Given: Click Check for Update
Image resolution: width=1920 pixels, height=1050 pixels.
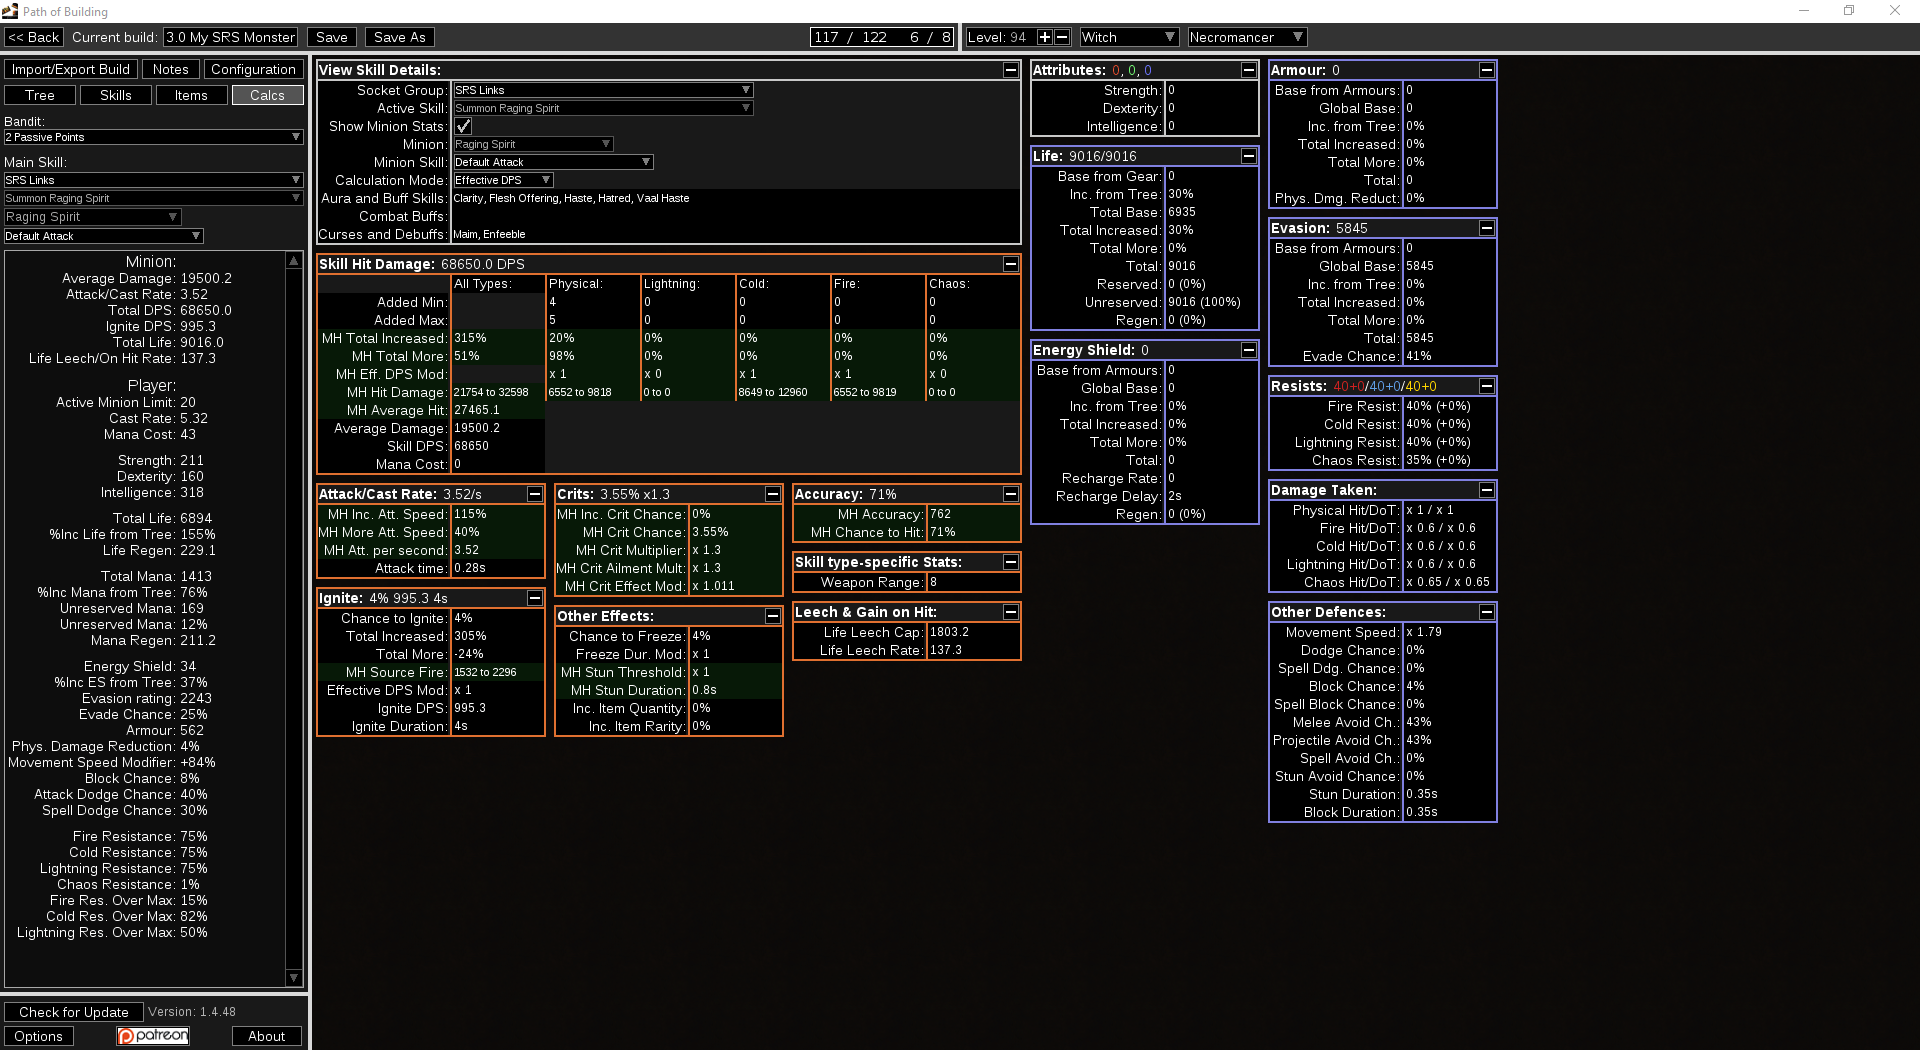Looking at the screenshot, I should 74,1012.
